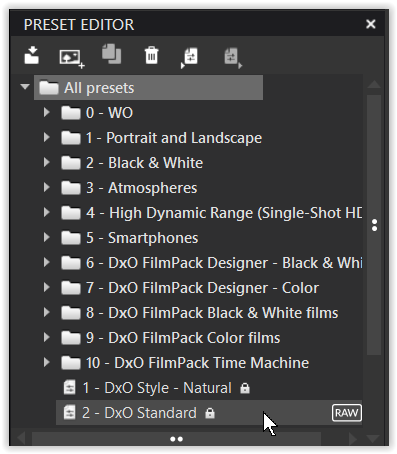Viewport: 397px width, 454px height.
Task: Click folder icon of 3 - Atmospheres
Action: (x=71, y=188)
